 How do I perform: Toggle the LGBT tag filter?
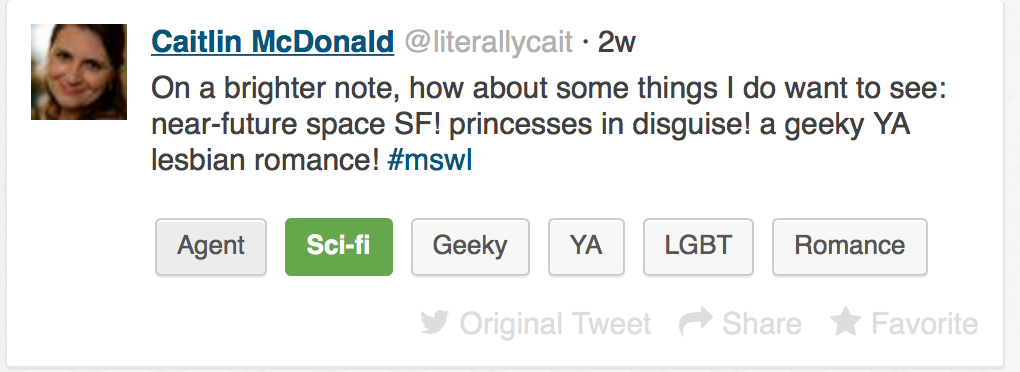click(699, 246)
